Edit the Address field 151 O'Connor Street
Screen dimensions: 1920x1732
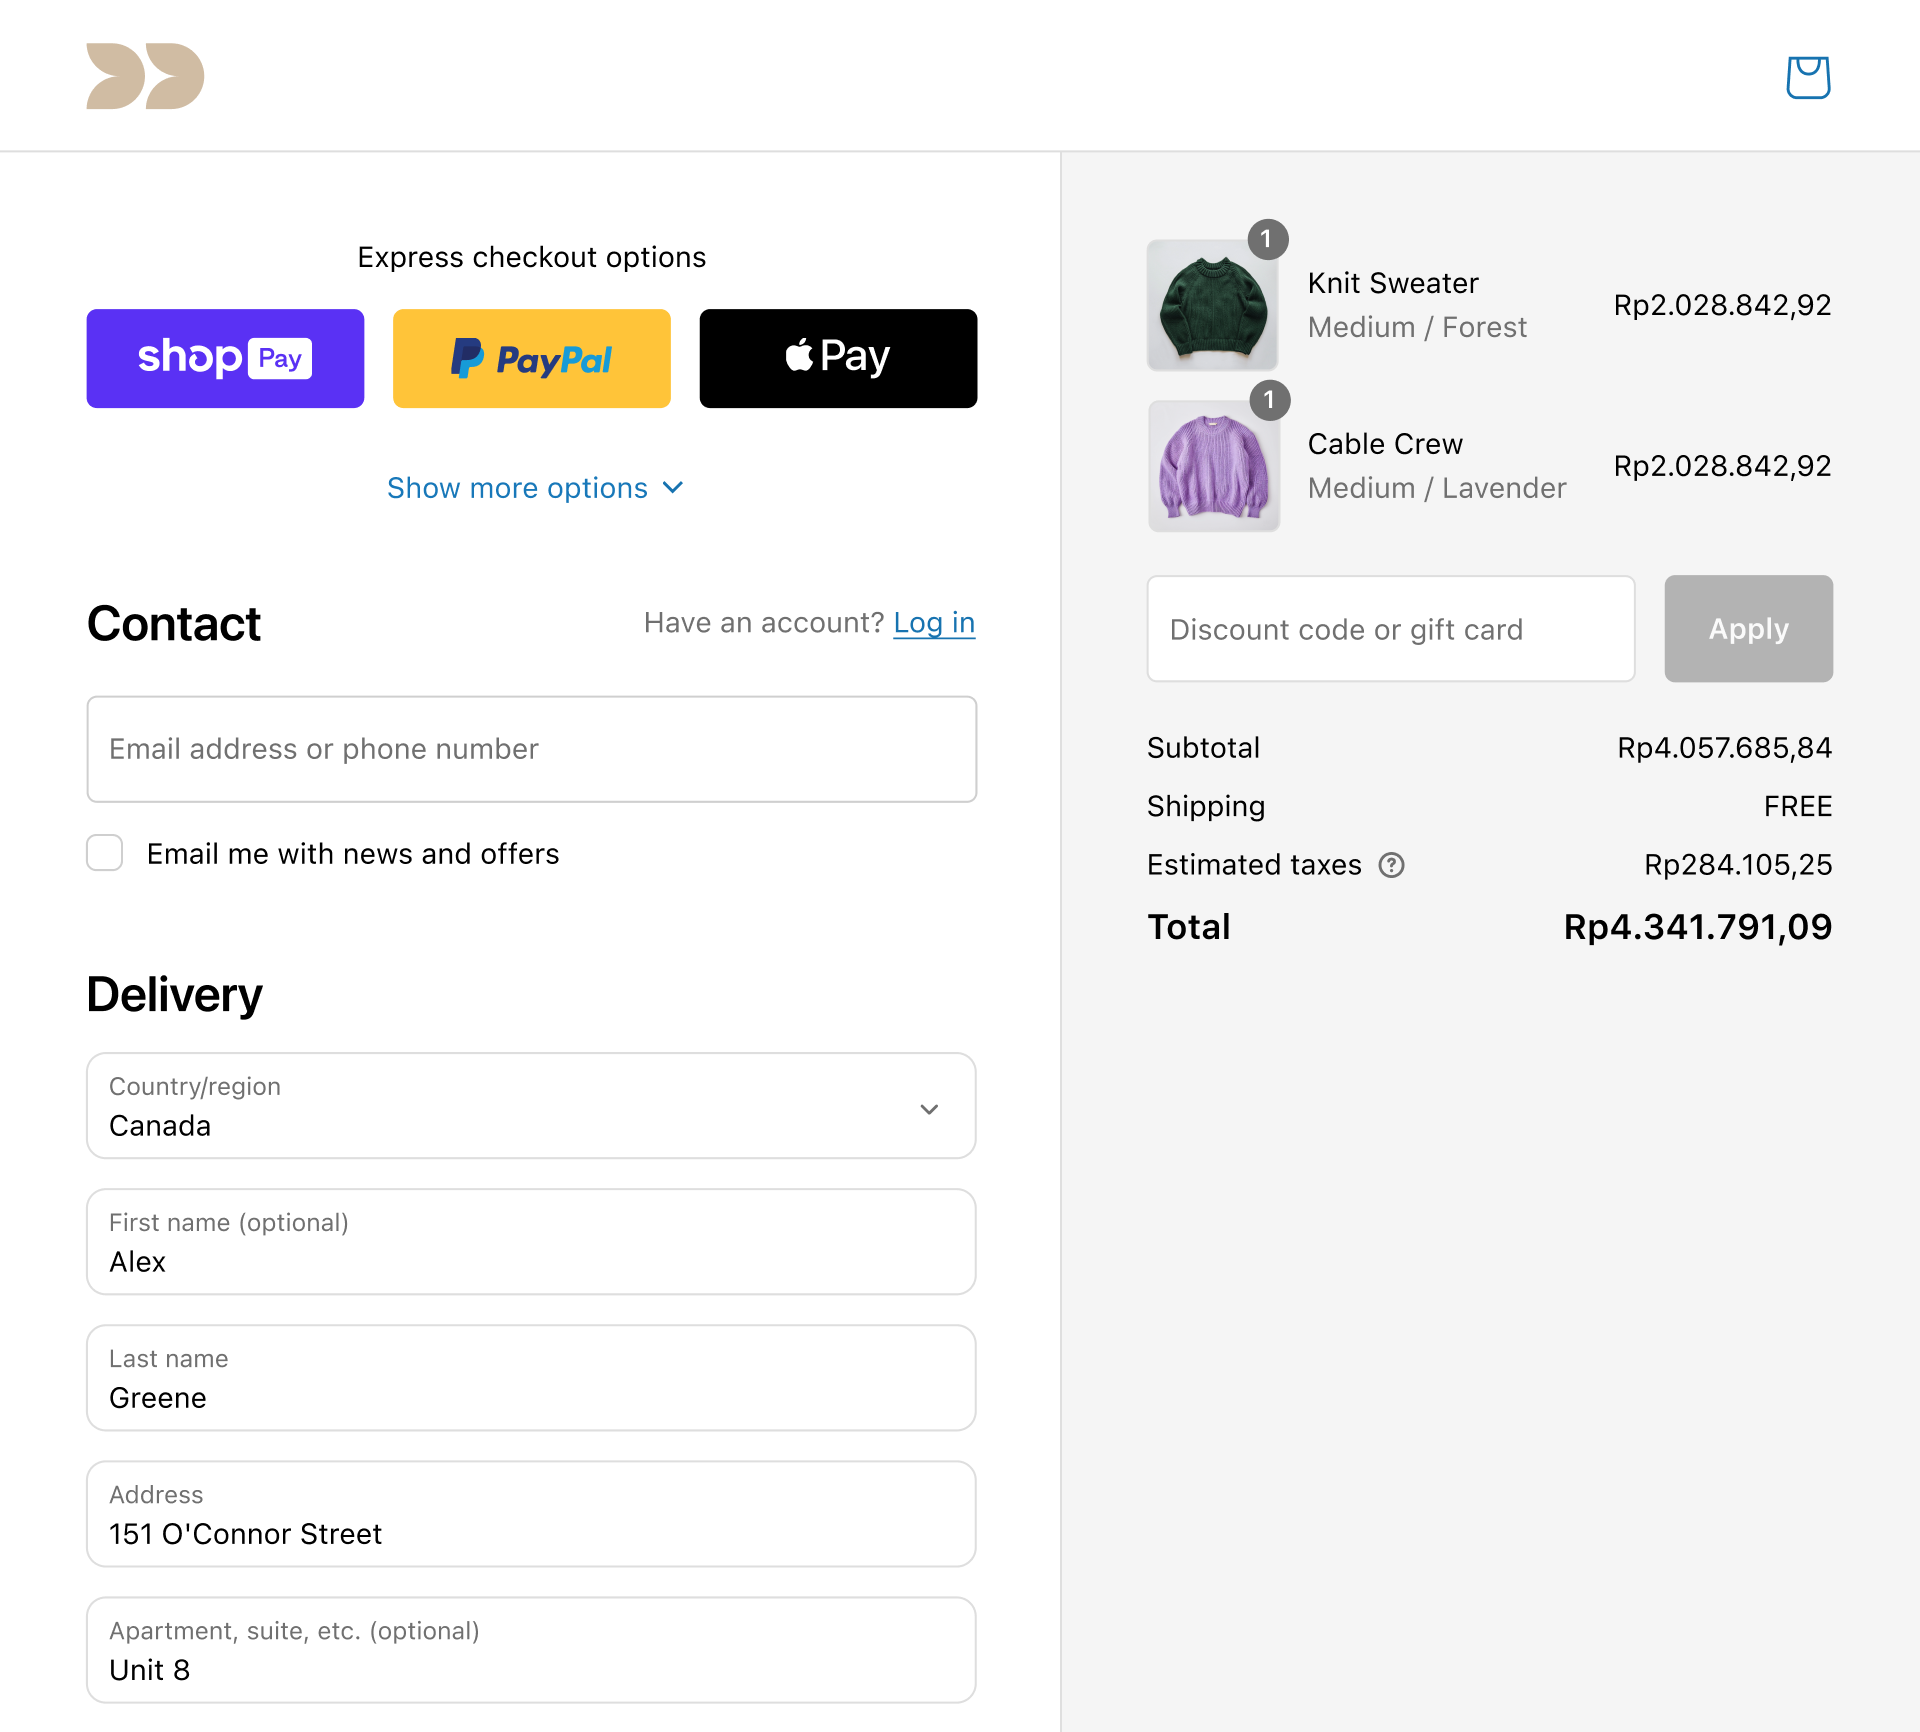pos(531,1514)
